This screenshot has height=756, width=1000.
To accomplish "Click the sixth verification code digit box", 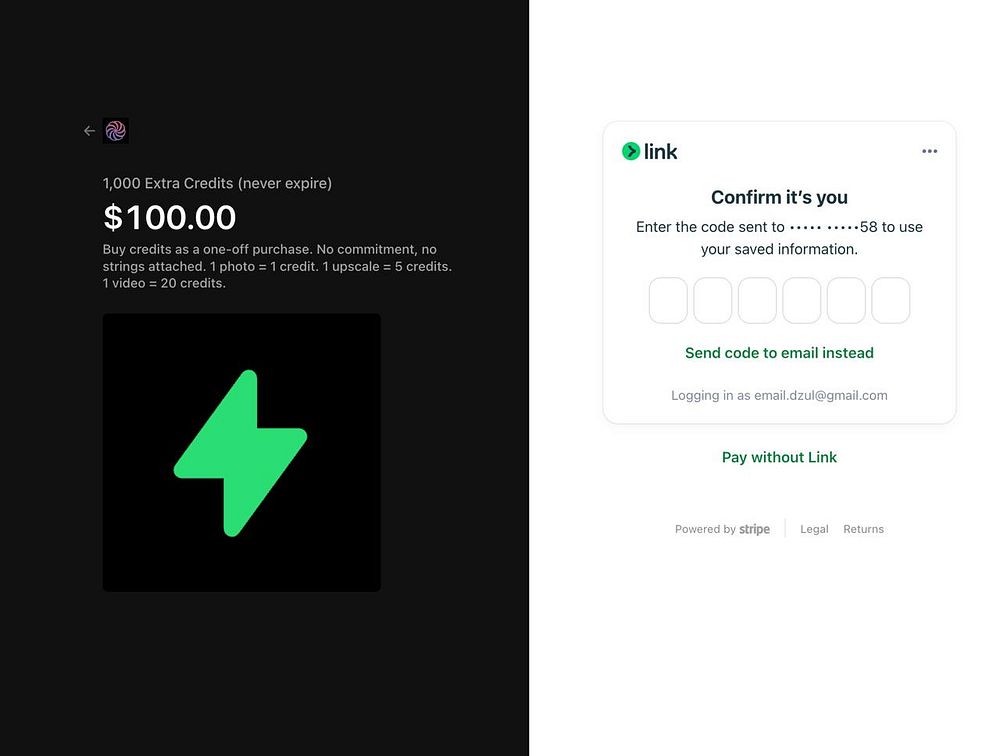I will pos(890,301).
